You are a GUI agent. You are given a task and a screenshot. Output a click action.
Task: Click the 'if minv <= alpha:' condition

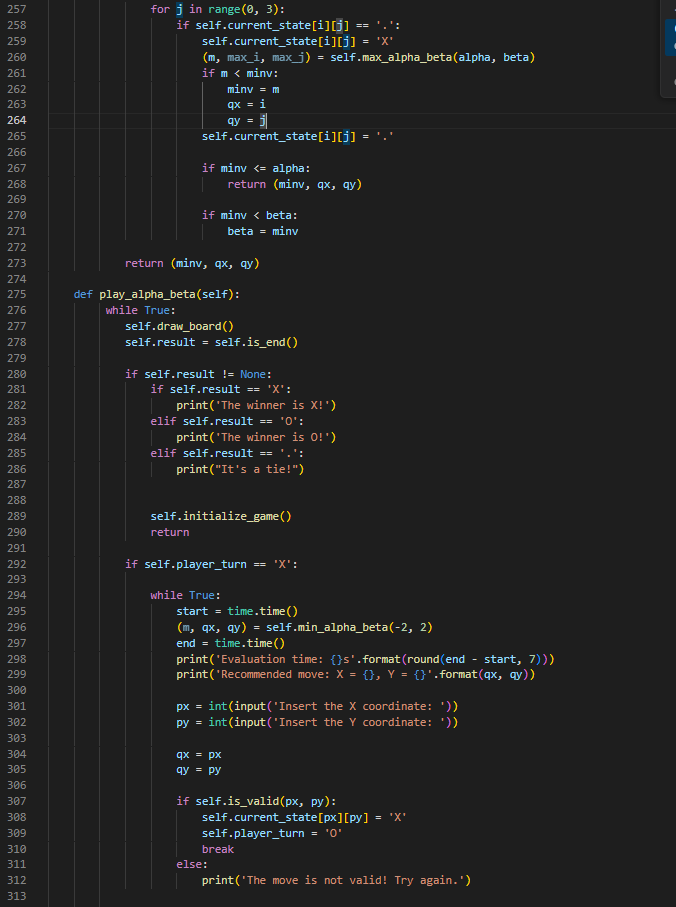(256, 168)
